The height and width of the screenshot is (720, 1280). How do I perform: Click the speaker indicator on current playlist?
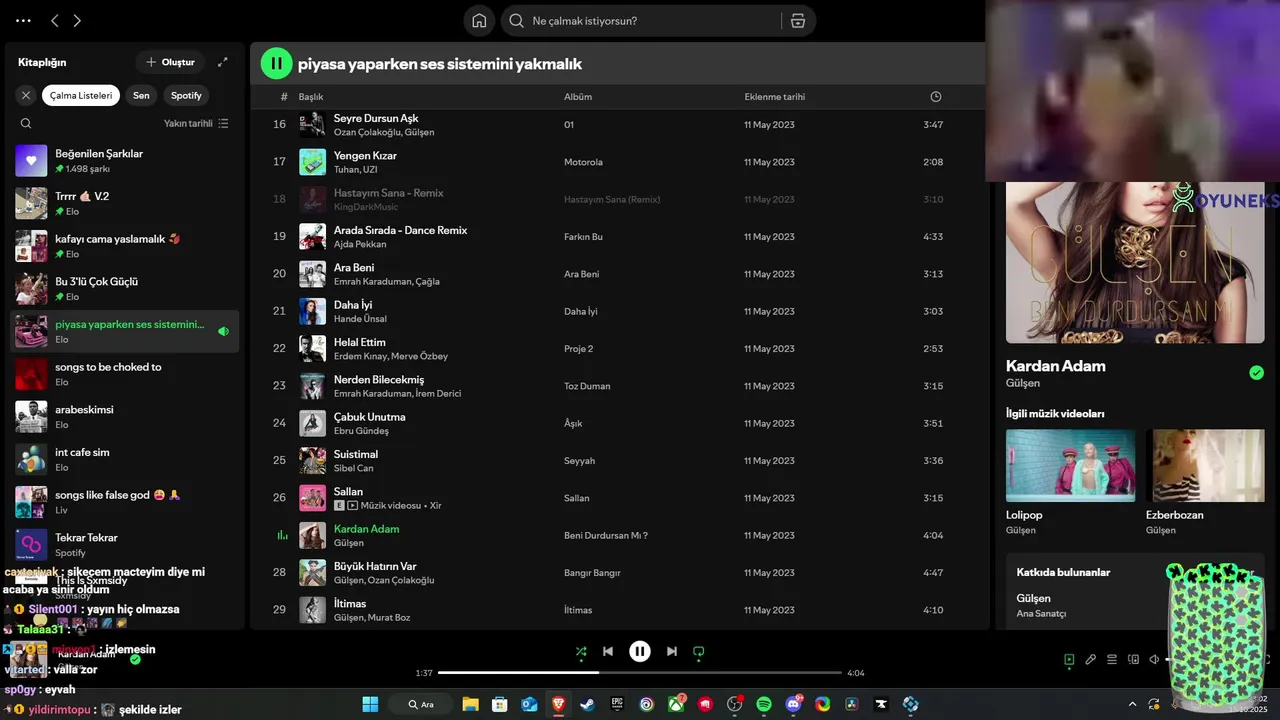223,331
